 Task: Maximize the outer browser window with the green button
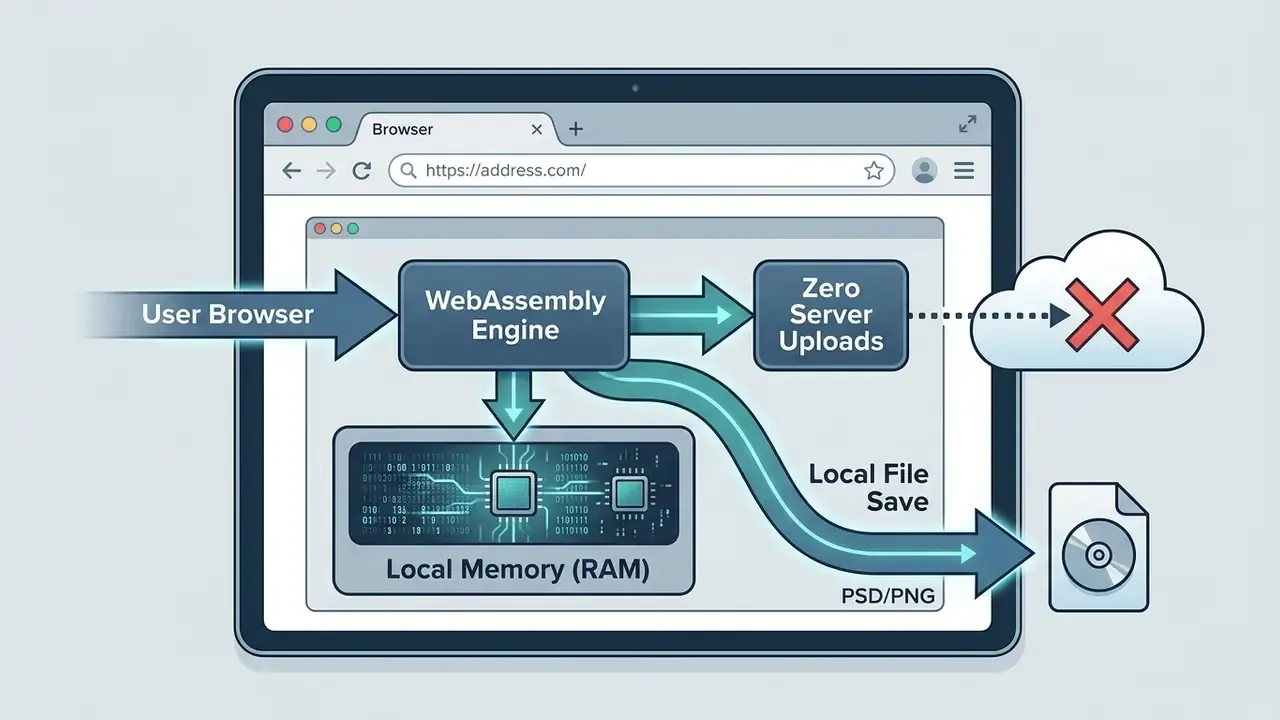333,125
